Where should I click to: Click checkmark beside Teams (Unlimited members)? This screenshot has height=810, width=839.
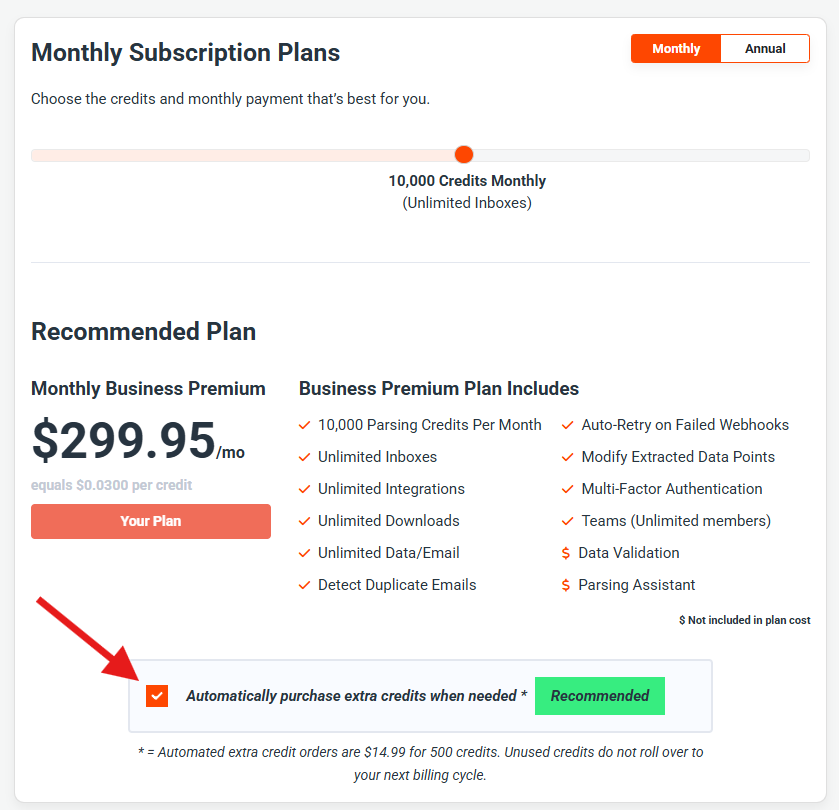point(568,521)
